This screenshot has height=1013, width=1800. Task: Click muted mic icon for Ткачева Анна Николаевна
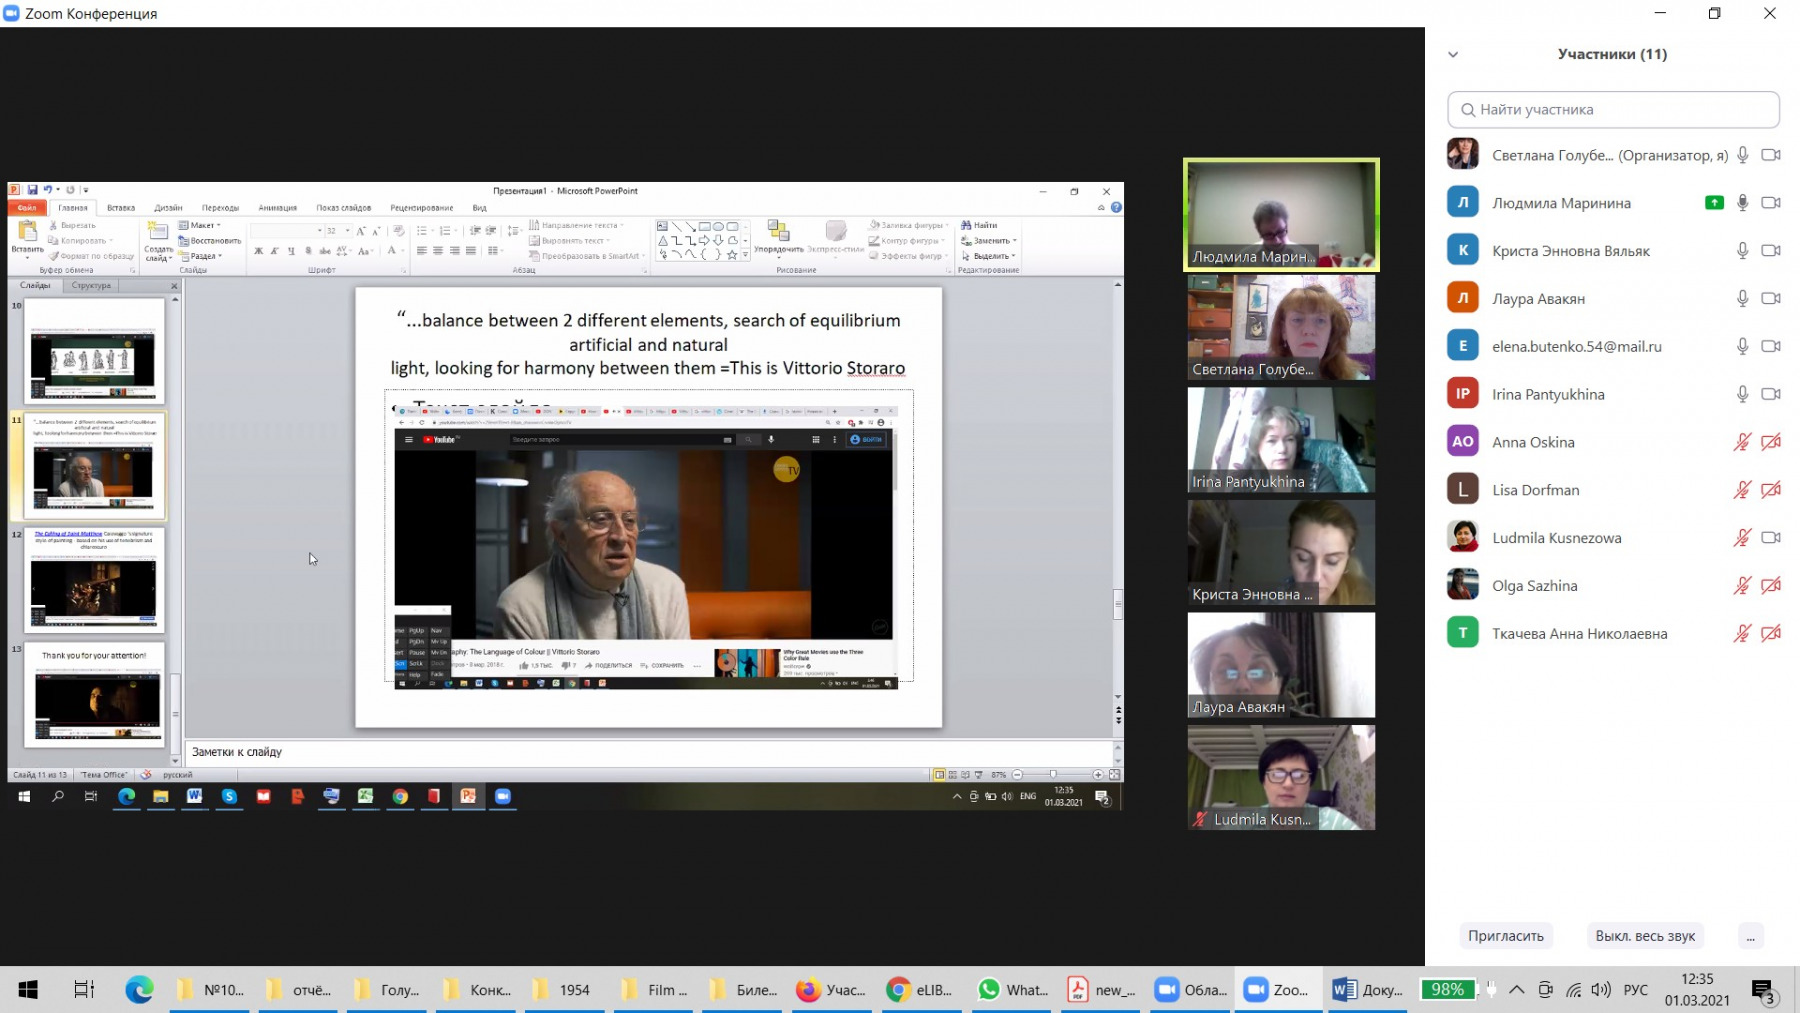point(1742,633)
